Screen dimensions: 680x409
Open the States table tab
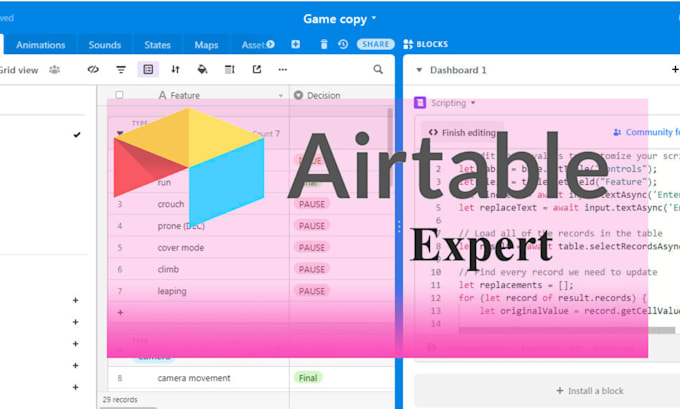click(x=157, y=45)
